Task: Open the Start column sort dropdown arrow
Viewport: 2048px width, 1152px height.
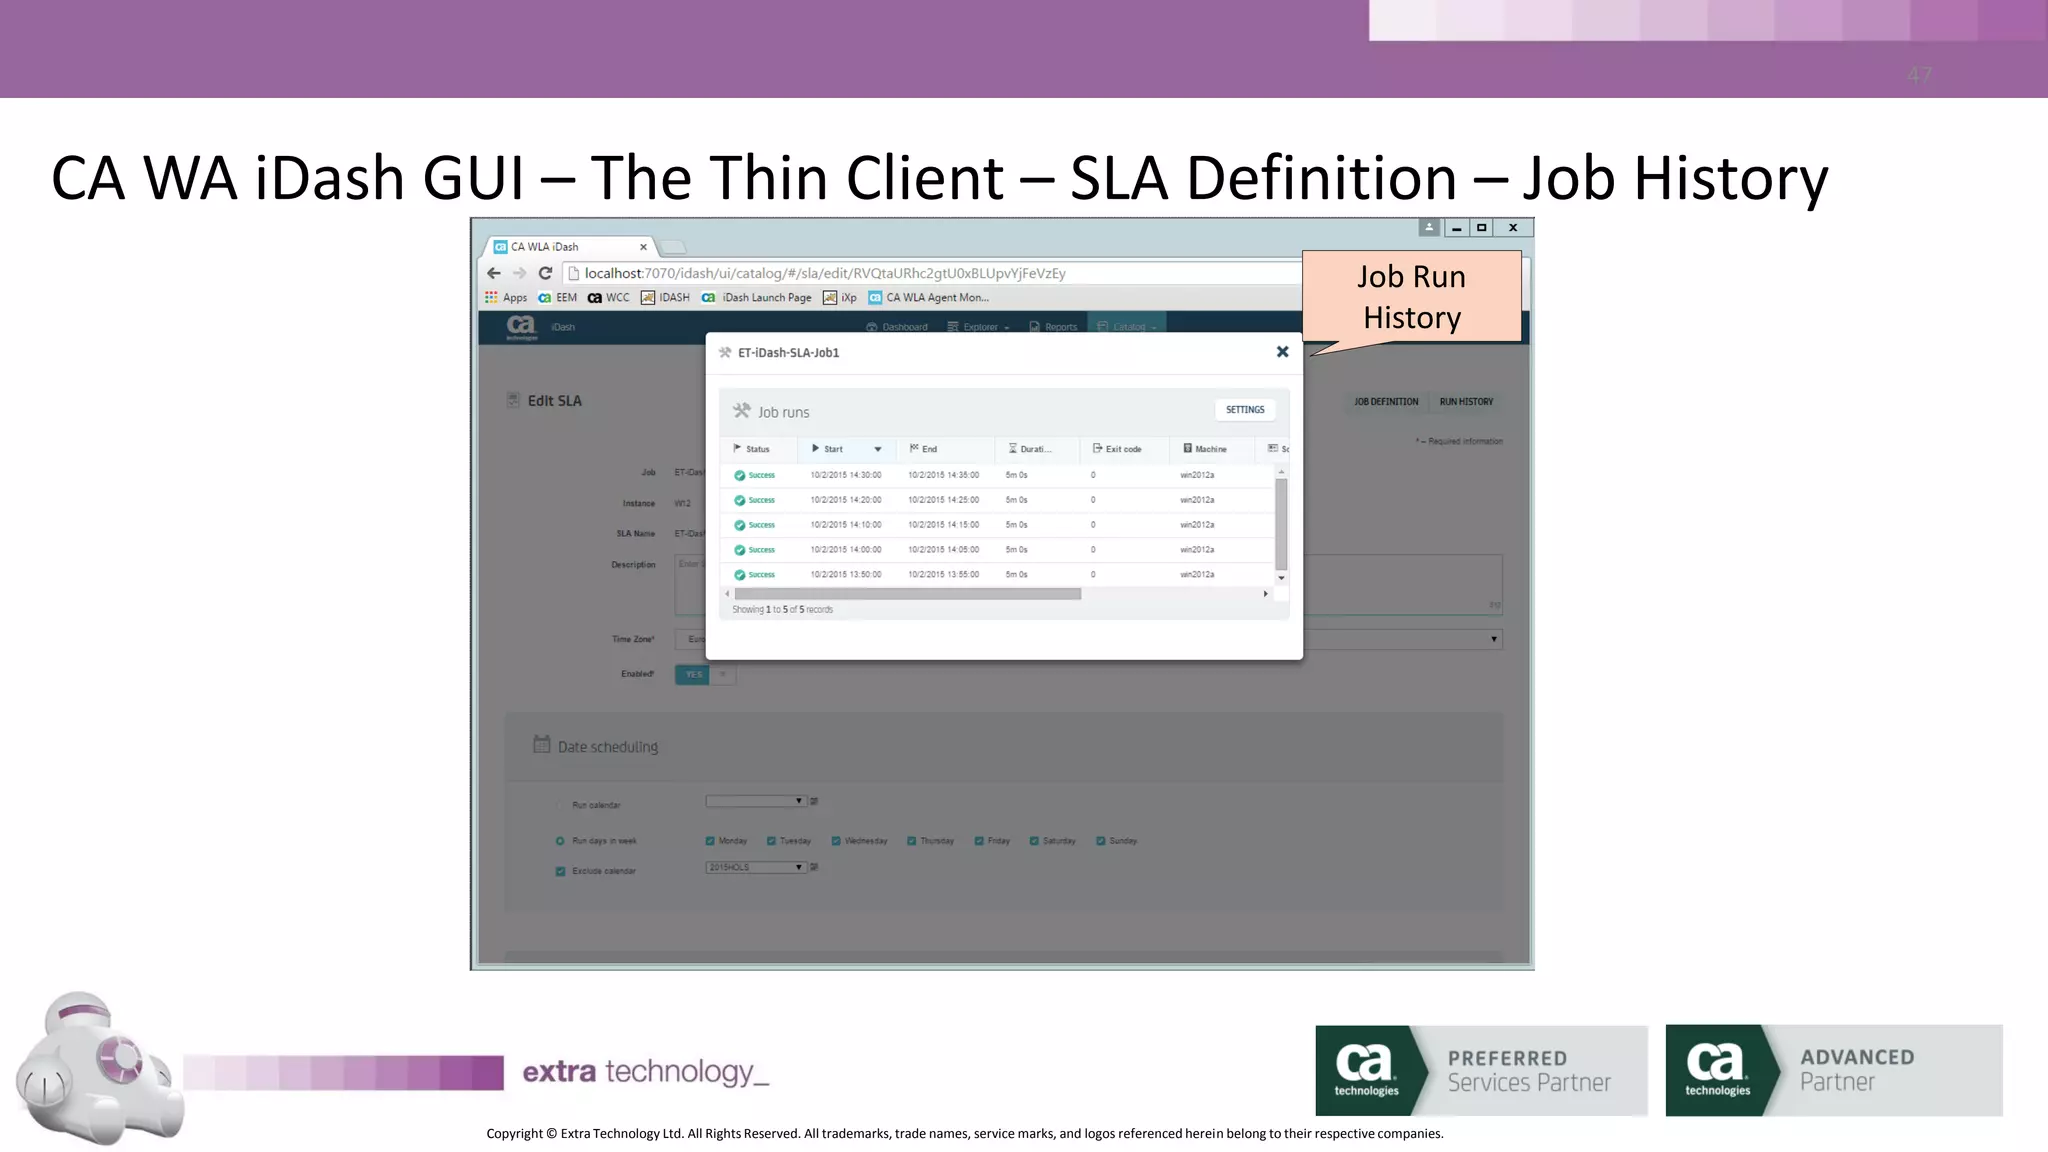Action: coord(877,450)
